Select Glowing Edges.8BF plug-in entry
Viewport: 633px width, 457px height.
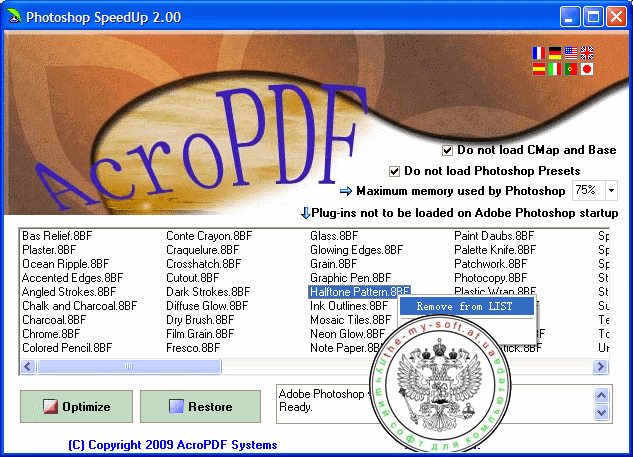pos(356,250)
